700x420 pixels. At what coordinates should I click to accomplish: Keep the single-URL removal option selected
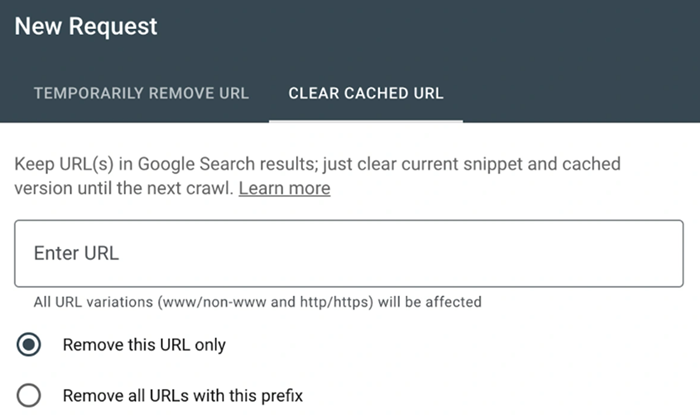coord(29,345)
